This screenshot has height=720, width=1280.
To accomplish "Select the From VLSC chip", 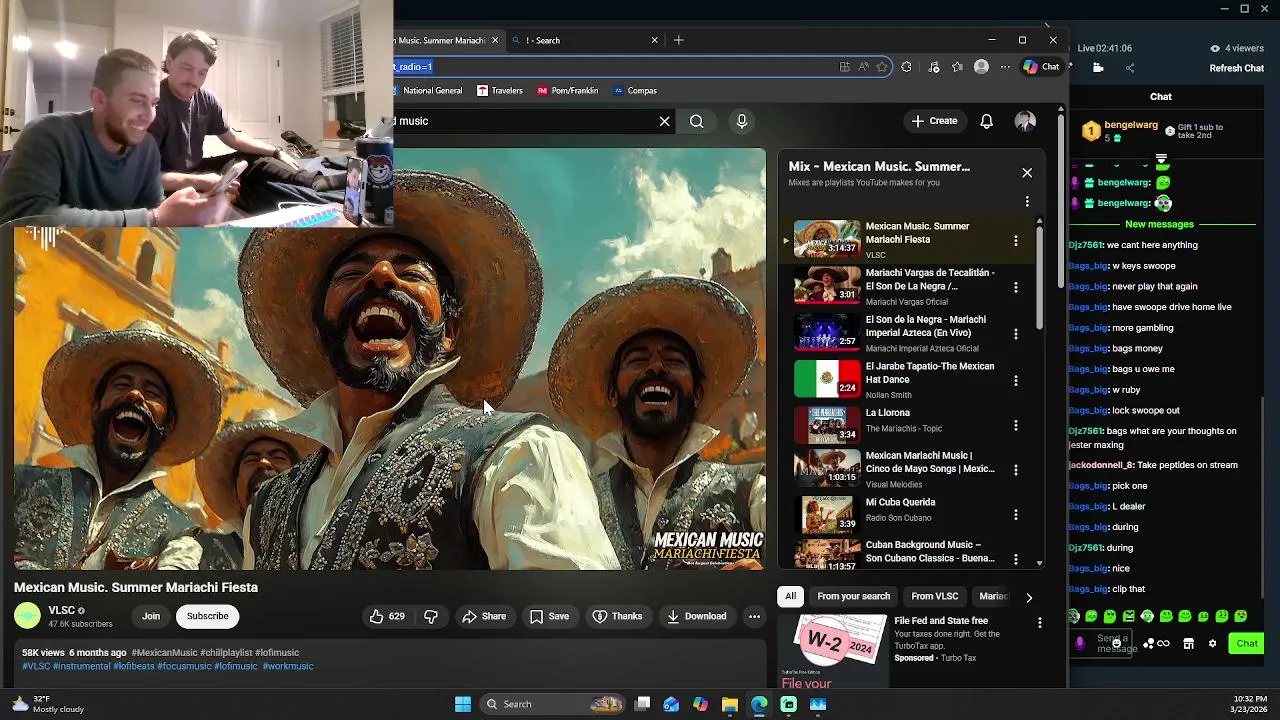I will pos(934,596).
